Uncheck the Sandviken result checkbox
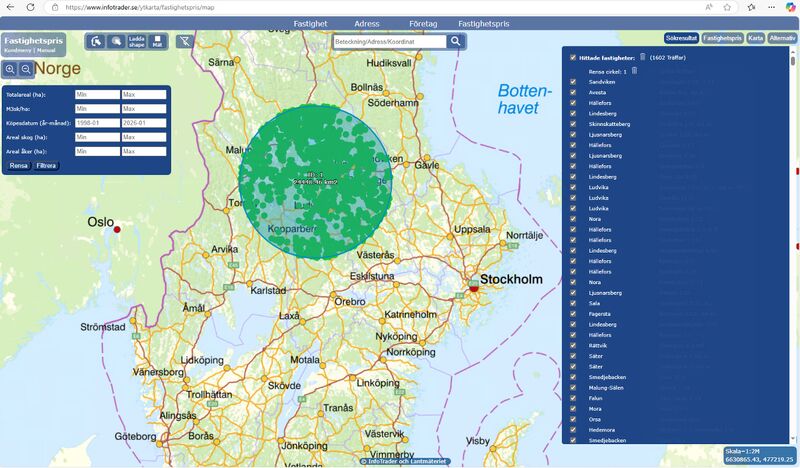The width and height of the screenshot is (800, 468). 572,81
